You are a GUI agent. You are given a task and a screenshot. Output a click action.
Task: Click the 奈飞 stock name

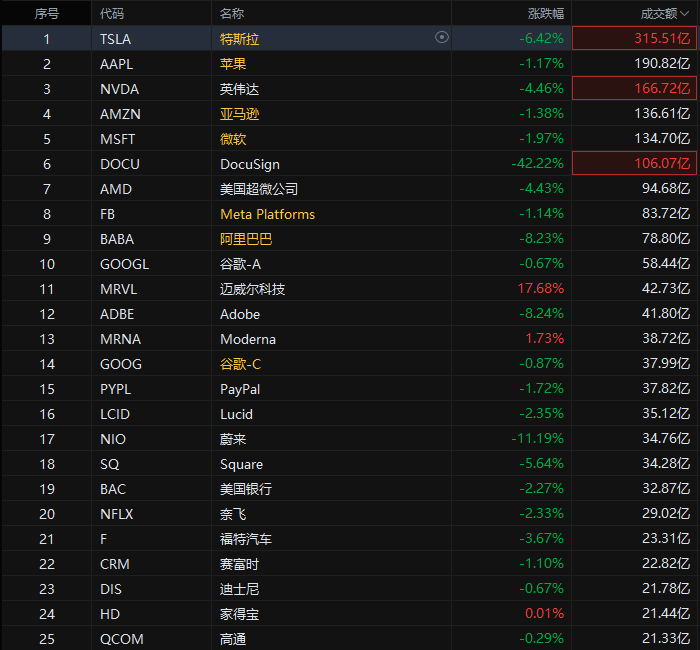point(233,514)
